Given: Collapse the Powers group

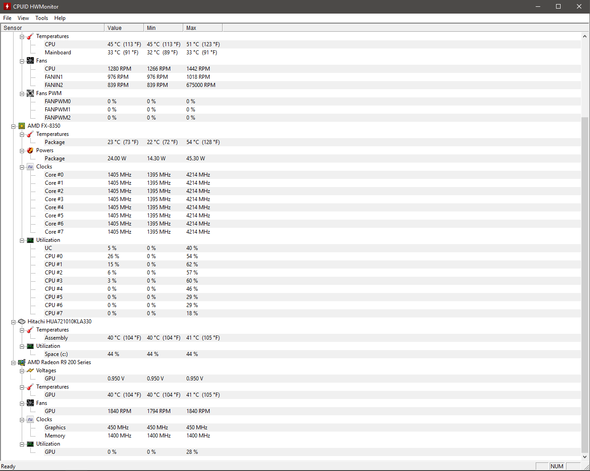Looking at the screenshot, I should pyautogui.click(x=22, y=150).
